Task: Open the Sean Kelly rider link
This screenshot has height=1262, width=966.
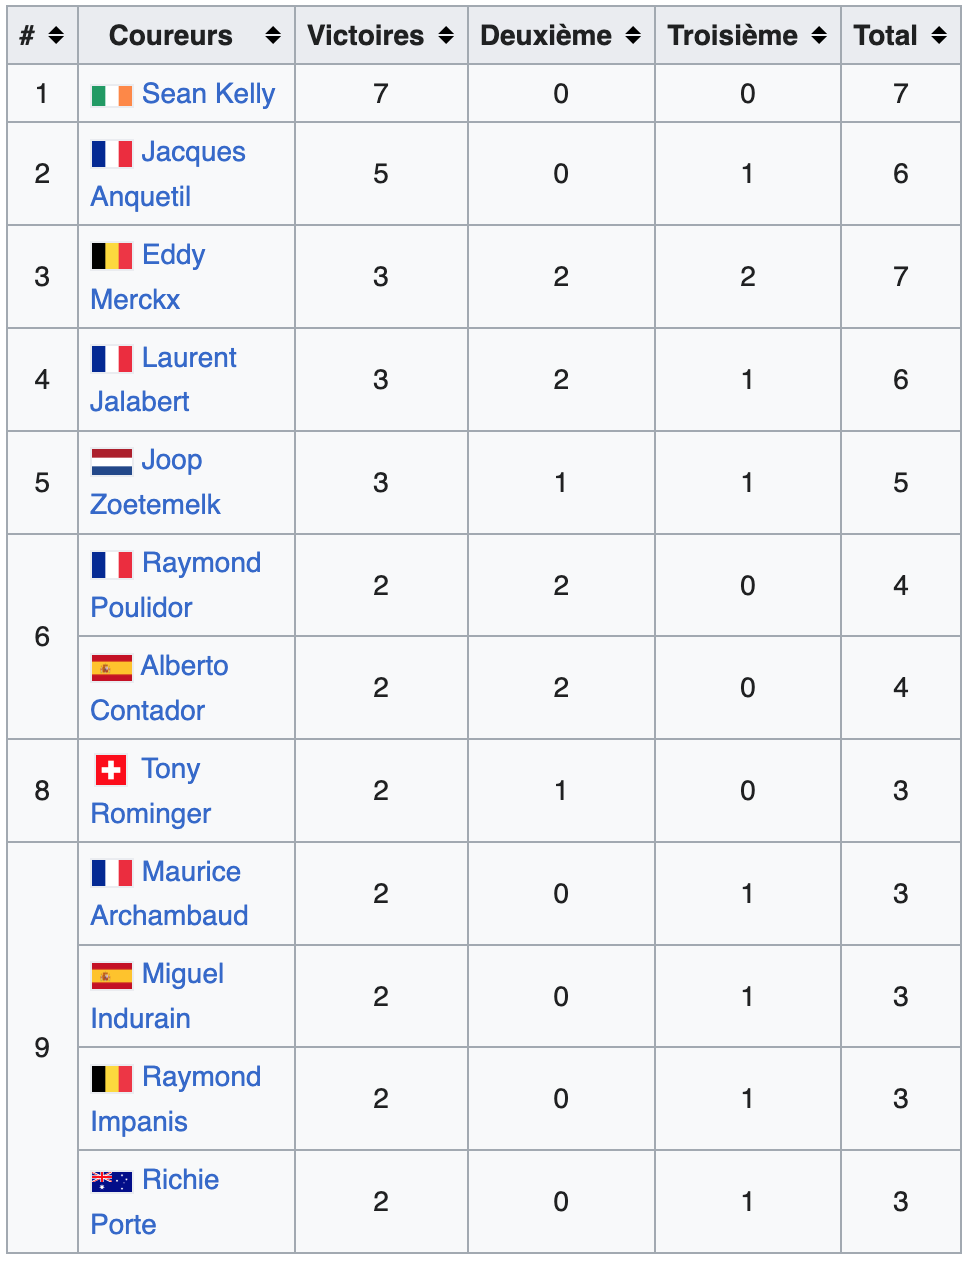Action: pos(208,94)
